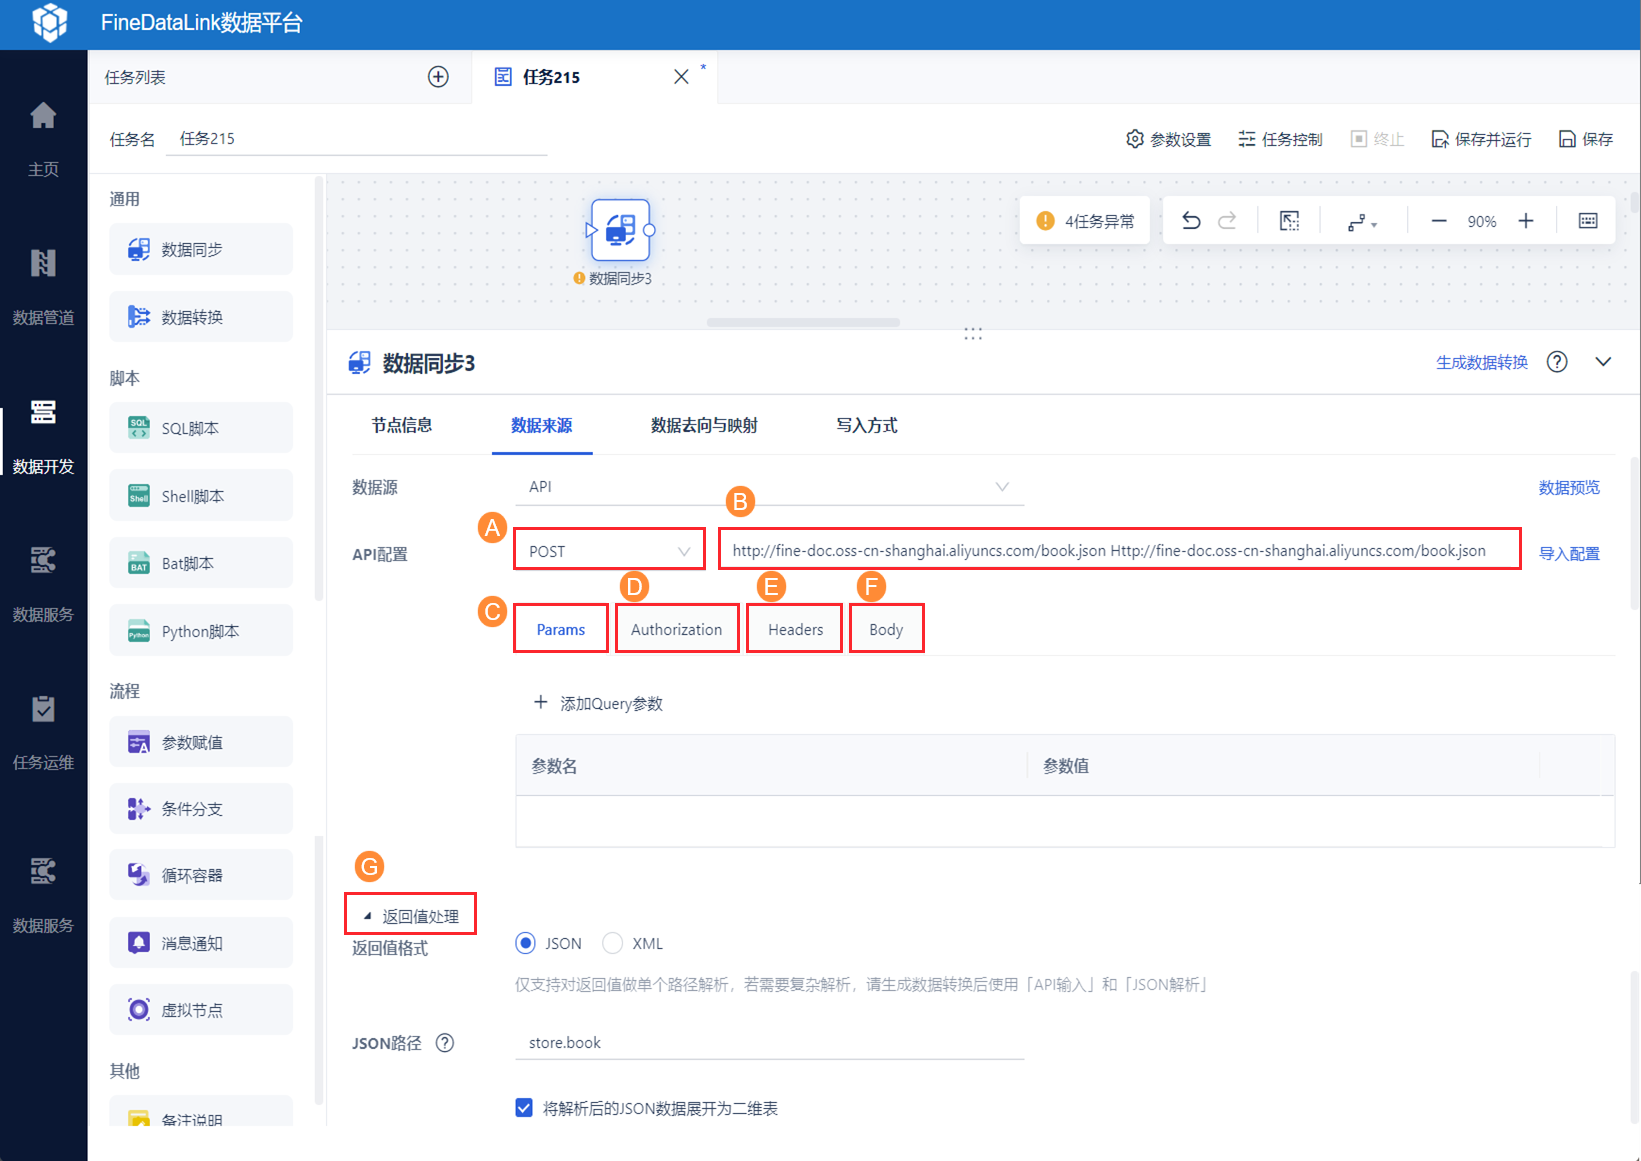Screen dimensions: 1641x1161
Task: Select 消息通知 node in palette
Action: (x=201, y=943)
